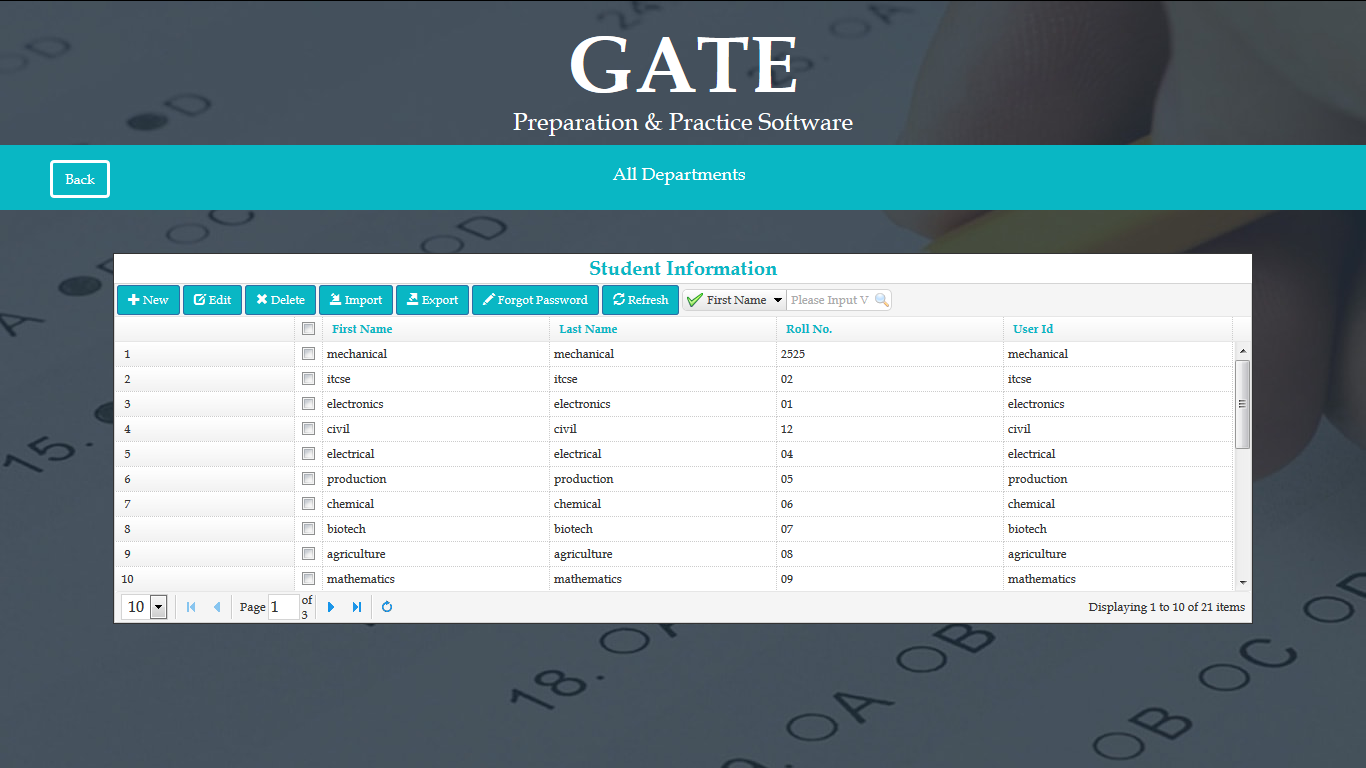
Task: Click the pagination reload icon
Action: [387, 607]
